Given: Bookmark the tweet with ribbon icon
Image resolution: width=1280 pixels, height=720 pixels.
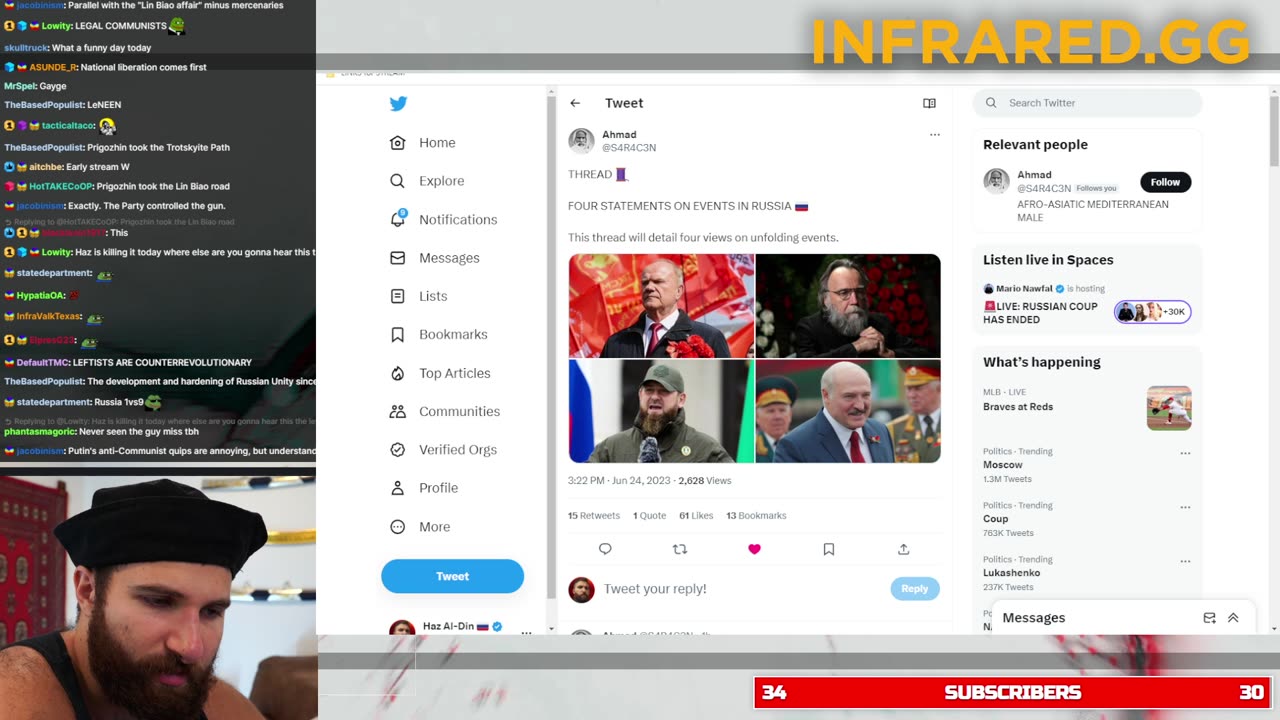Looking at the screenshot, I should pos(829,549).
